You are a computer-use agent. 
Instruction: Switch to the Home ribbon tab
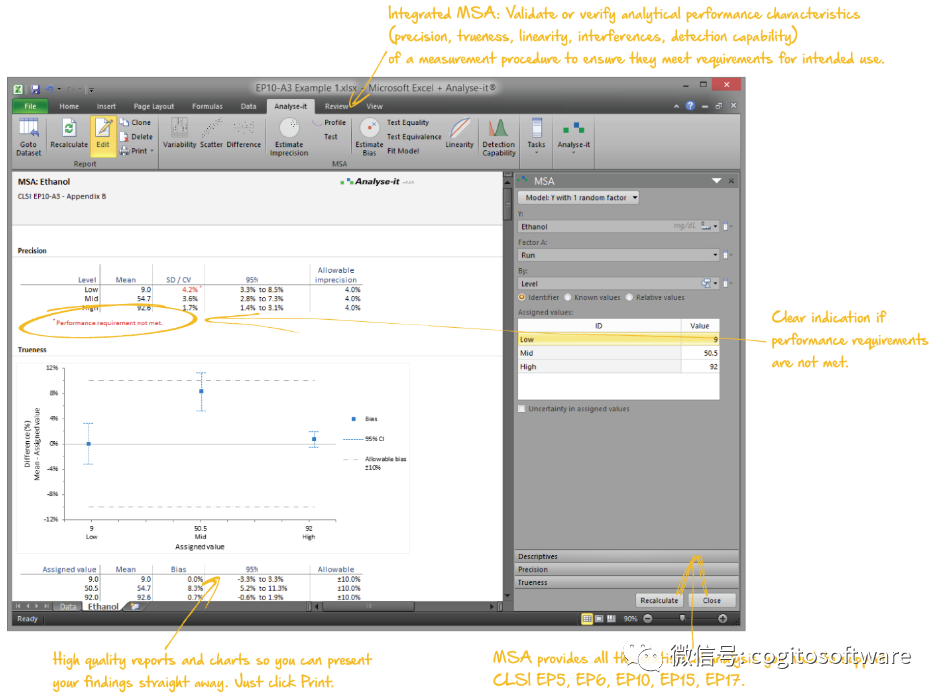pyautogui.click(x=69, y=106)
